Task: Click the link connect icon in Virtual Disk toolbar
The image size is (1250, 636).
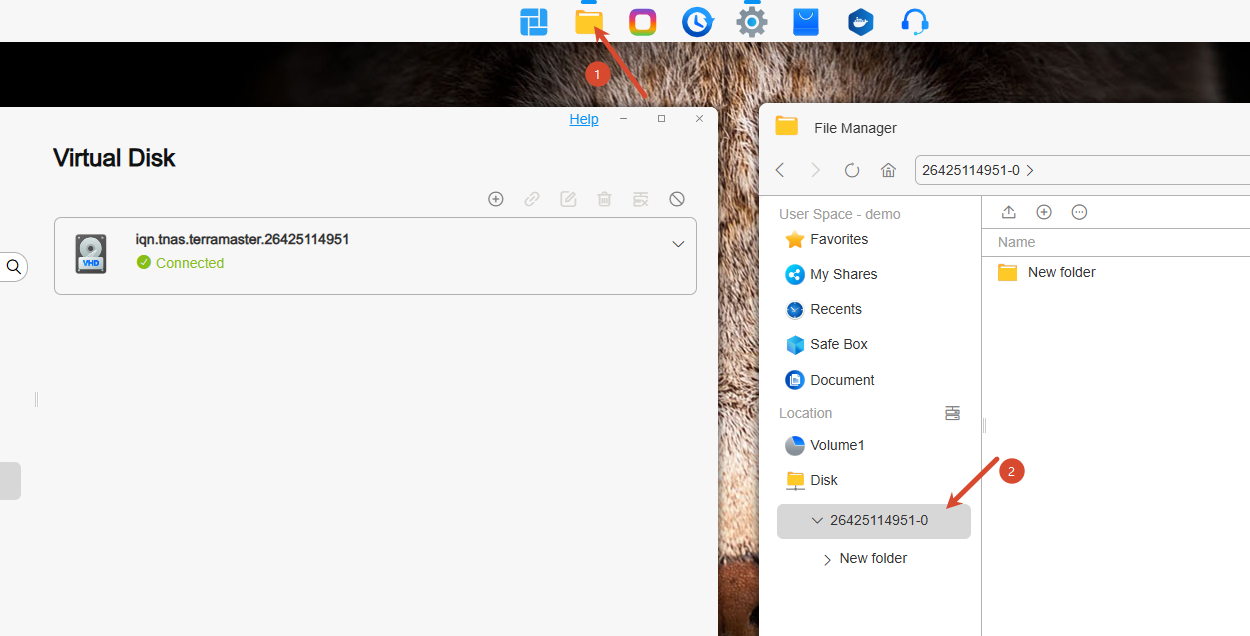Action: [x=532, y=199]
